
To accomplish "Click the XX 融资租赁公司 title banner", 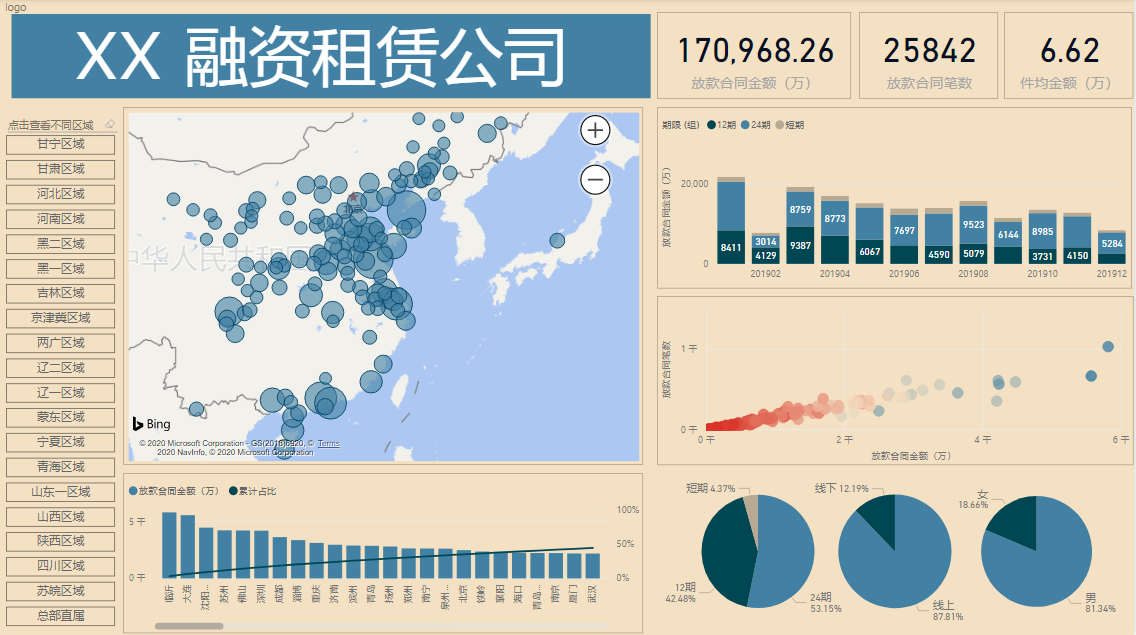I will tap(331, 56).
